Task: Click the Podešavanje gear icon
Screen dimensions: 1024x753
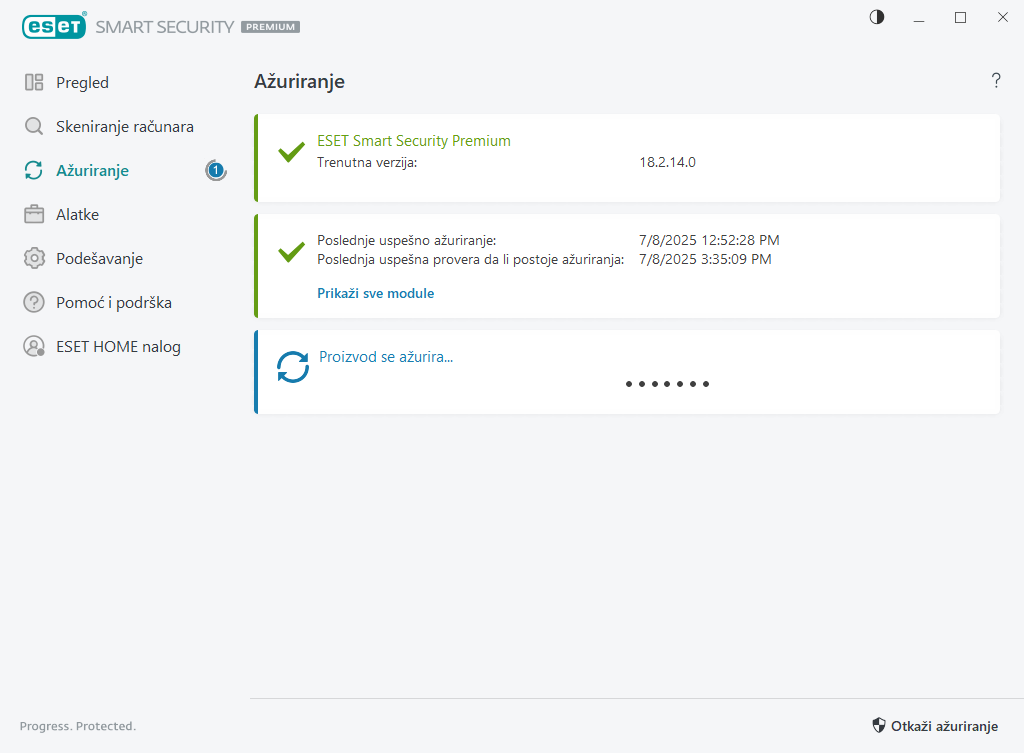Action: tap(34, 259)
